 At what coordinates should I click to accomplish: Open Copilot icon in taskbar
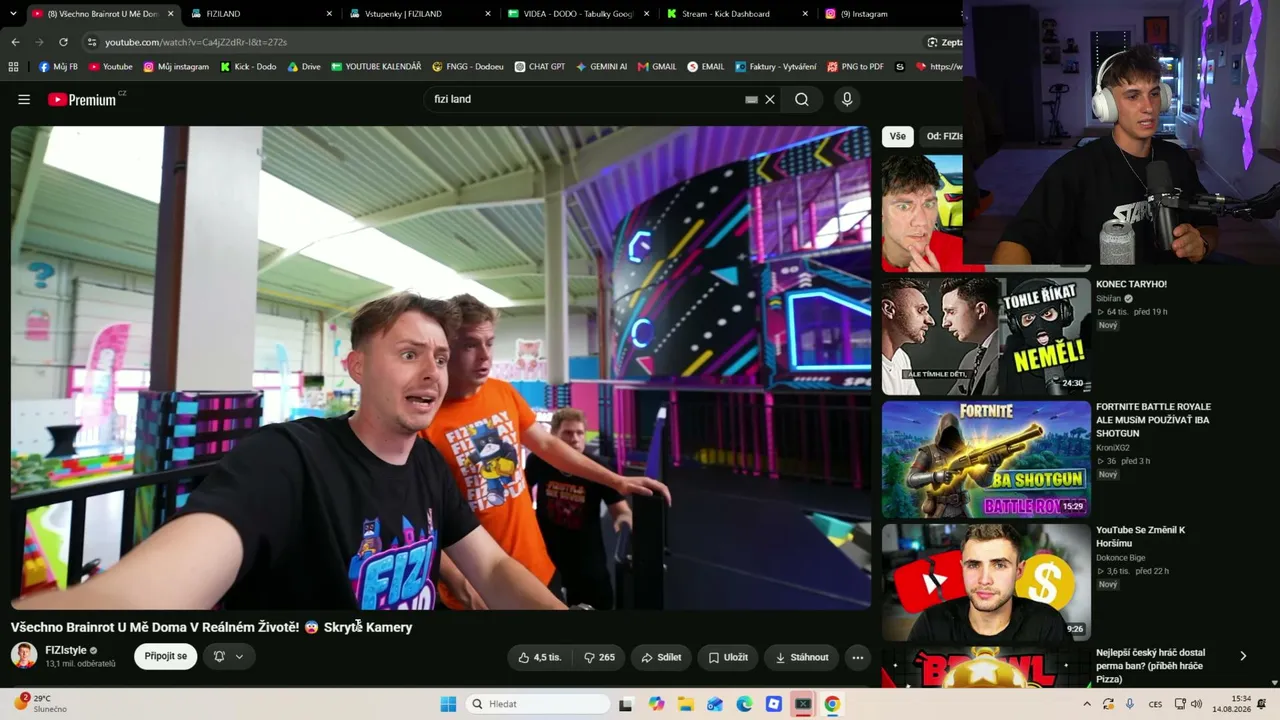[656, 704]
